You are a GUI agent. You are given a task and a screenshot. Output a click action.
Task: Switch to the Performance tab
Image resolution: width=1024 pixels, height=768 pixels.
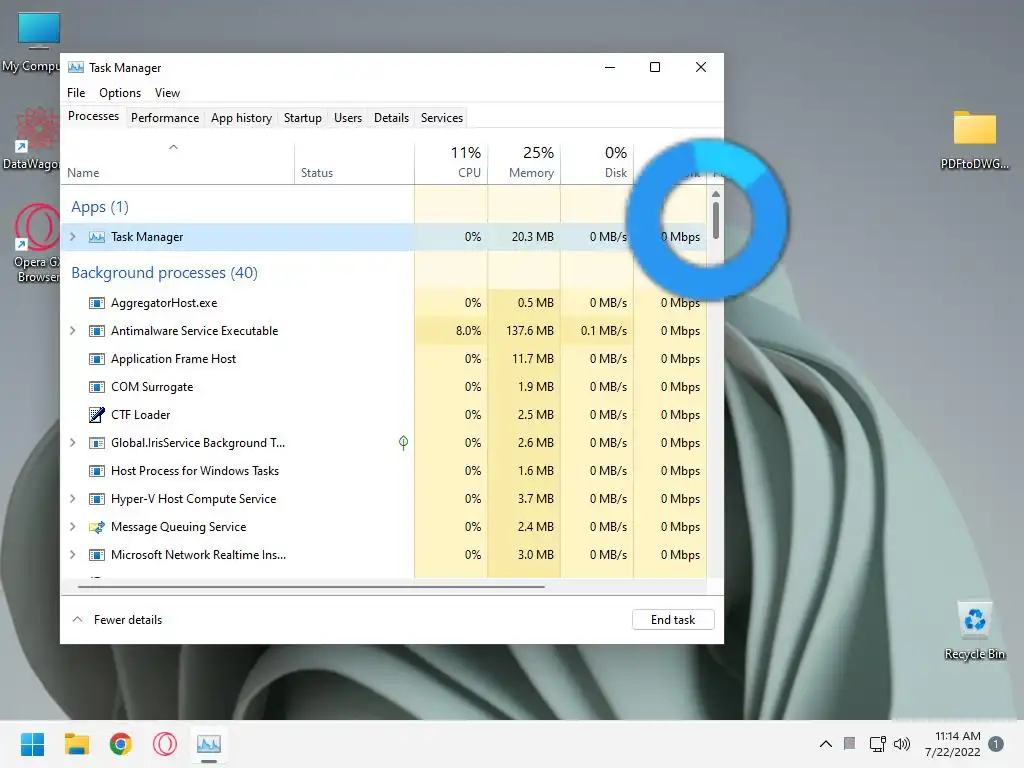tap(165, 118)
